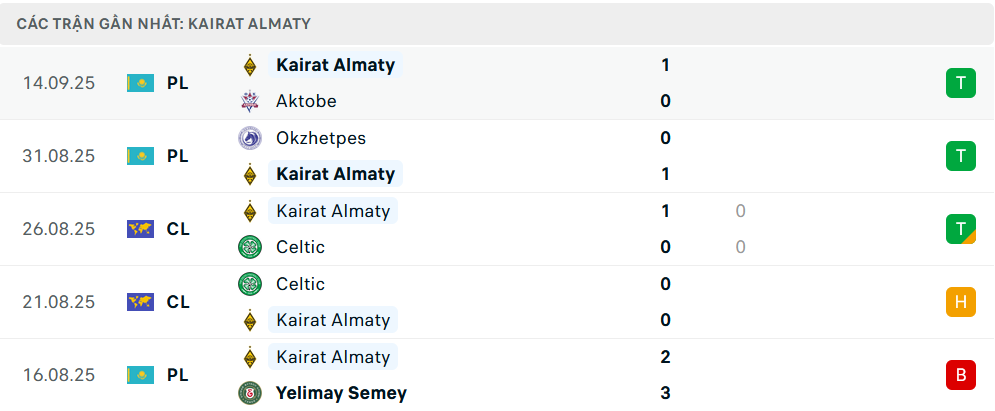Click orange H draw badge
The height and width of the screenshot is (411, 995).
click(x=960, y=302)
